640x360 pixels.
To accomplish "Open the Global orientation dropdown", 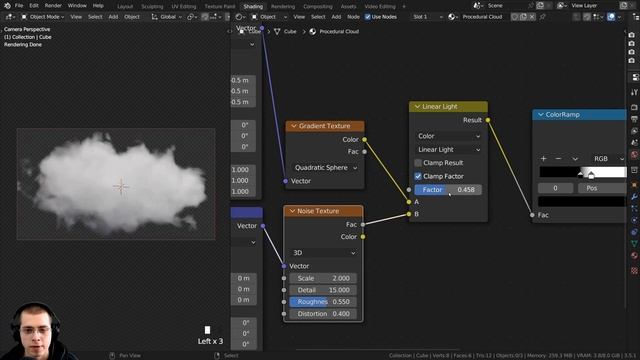I will pos(167,17).
